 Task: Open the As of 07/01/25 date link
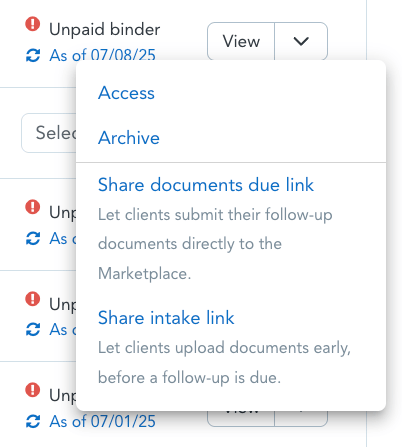coord(103,421)
